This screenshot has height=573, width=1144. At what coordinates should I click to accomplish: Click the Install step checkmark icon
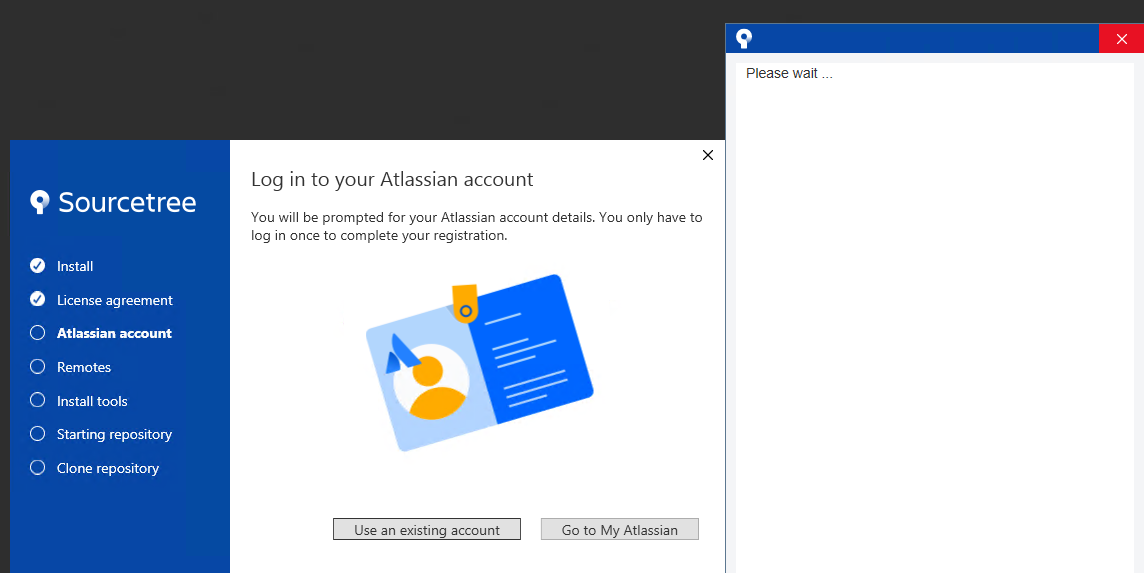(x=37, y=266)
